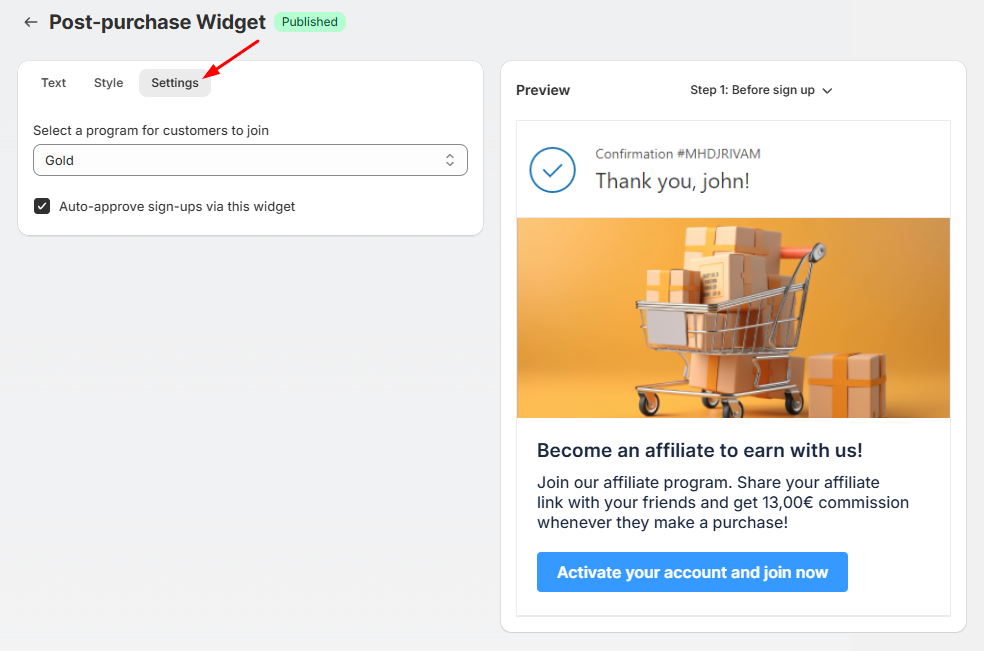
Task: Toggle the Auto-approve sign-ups checkbox
Action: (42, 206)
